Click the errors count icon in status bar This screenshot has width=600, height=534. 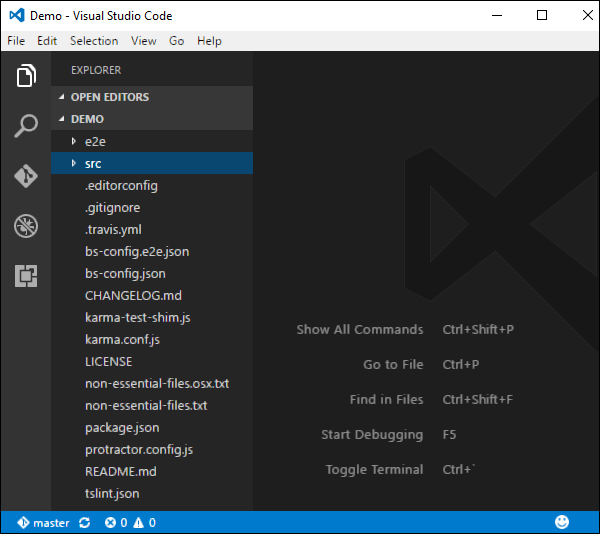pos(115,522)
